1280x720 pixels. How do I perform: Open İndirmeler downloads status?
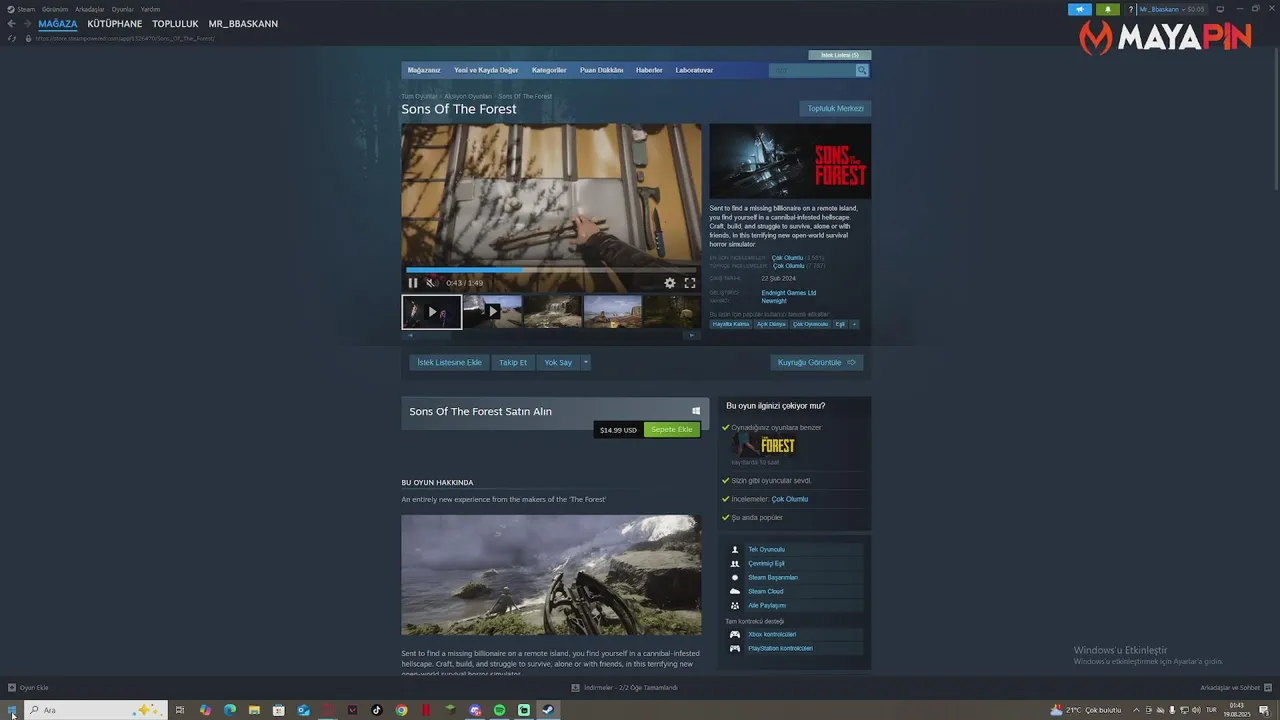pos(625,688)
